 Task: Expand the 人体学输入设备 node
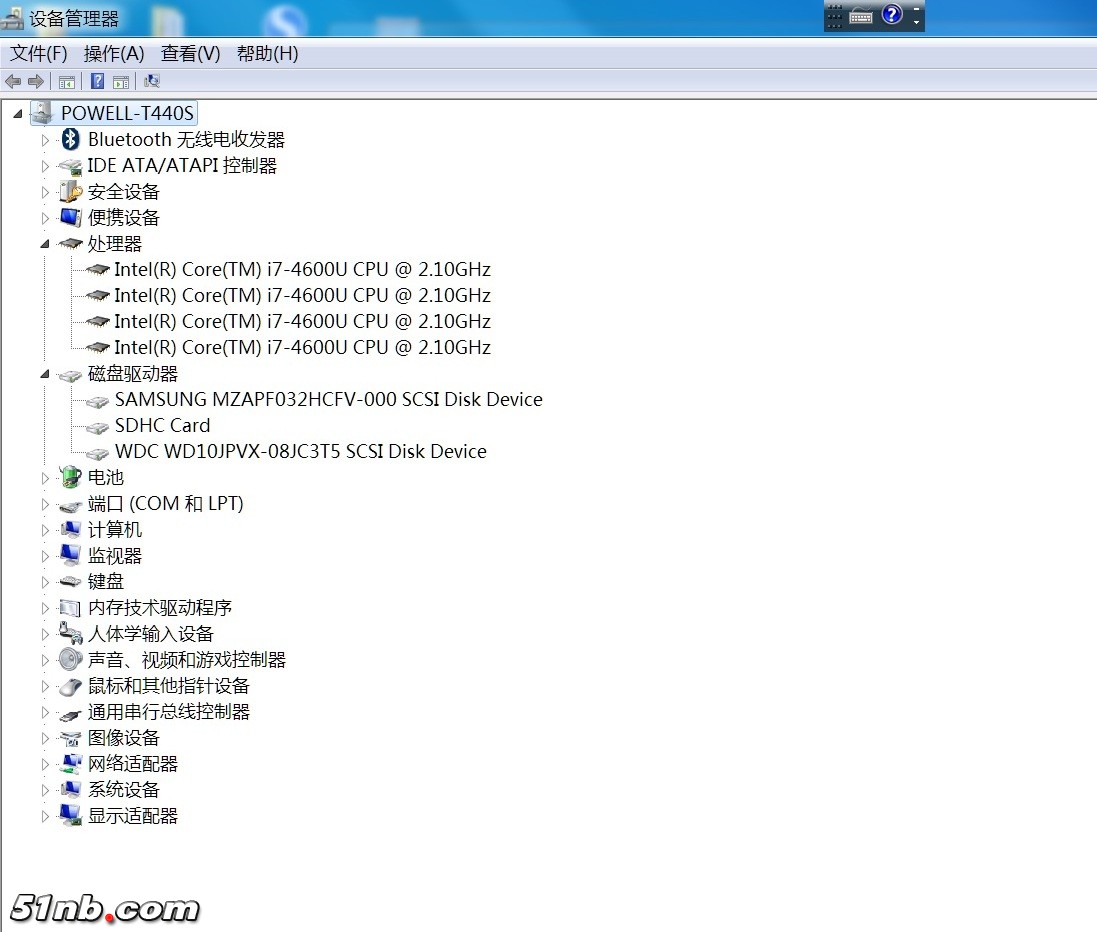point(45,634)
